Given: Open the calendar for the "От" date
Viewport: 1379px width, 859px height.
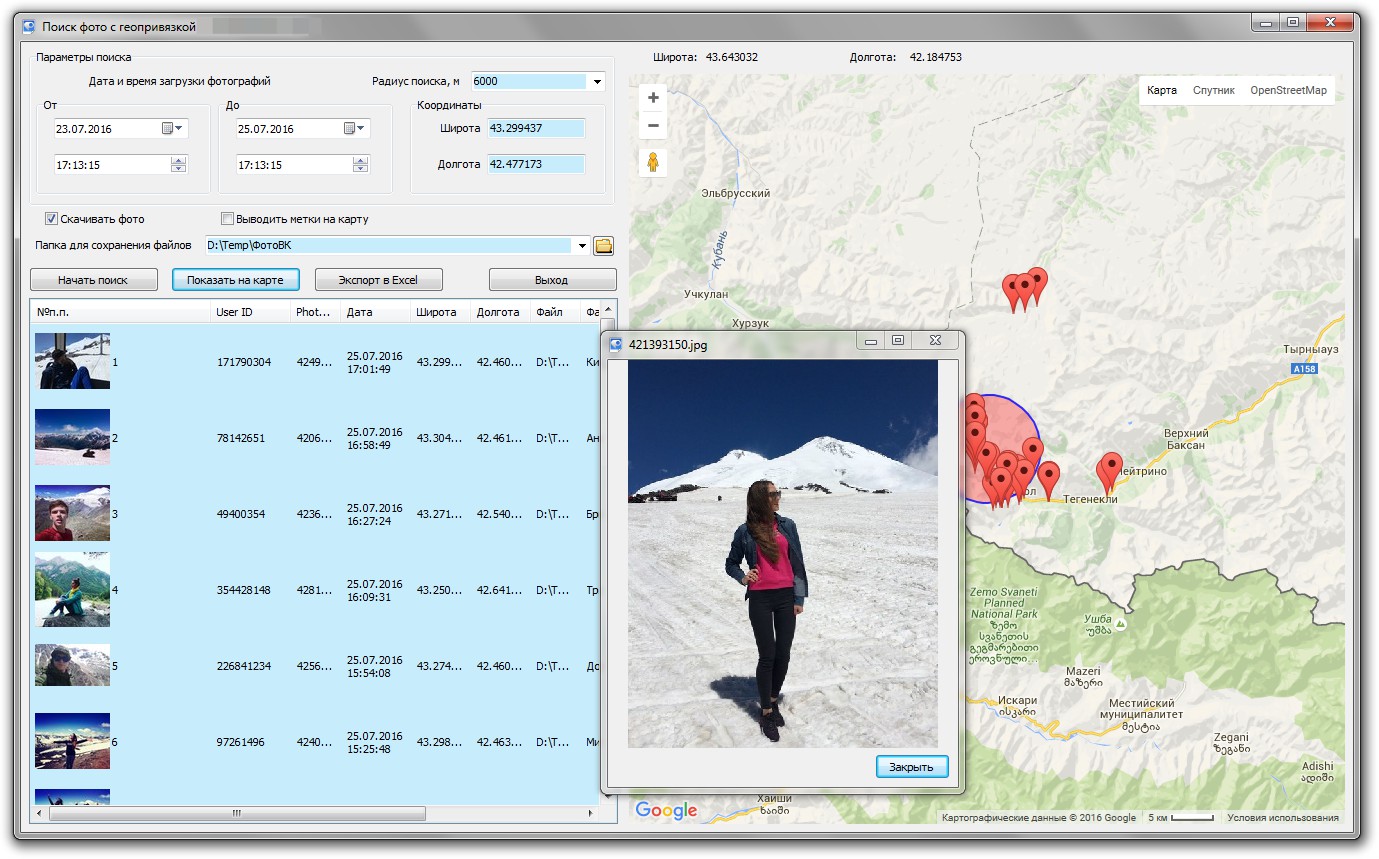Looking at the screenshot, I should tap(171, 129).
